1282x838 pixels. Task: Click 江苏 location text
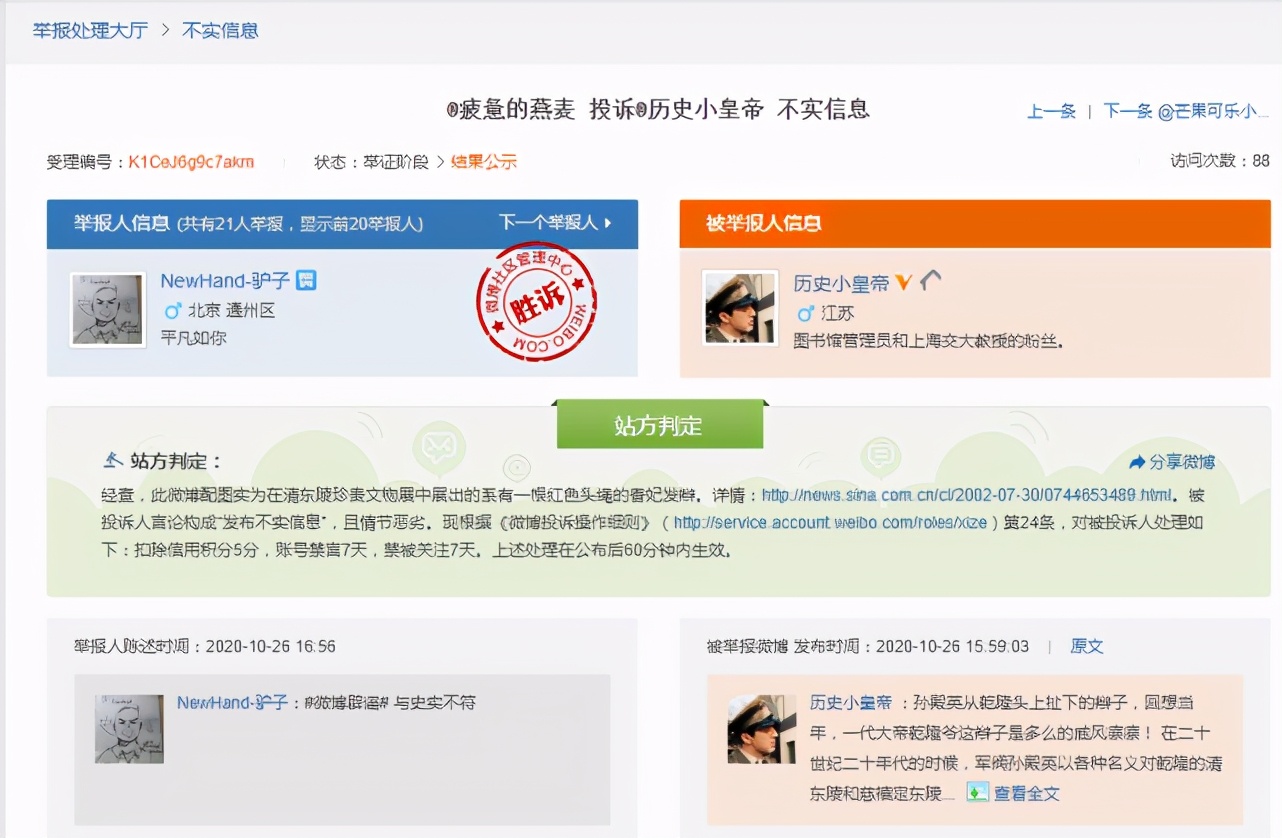point(838,314)
